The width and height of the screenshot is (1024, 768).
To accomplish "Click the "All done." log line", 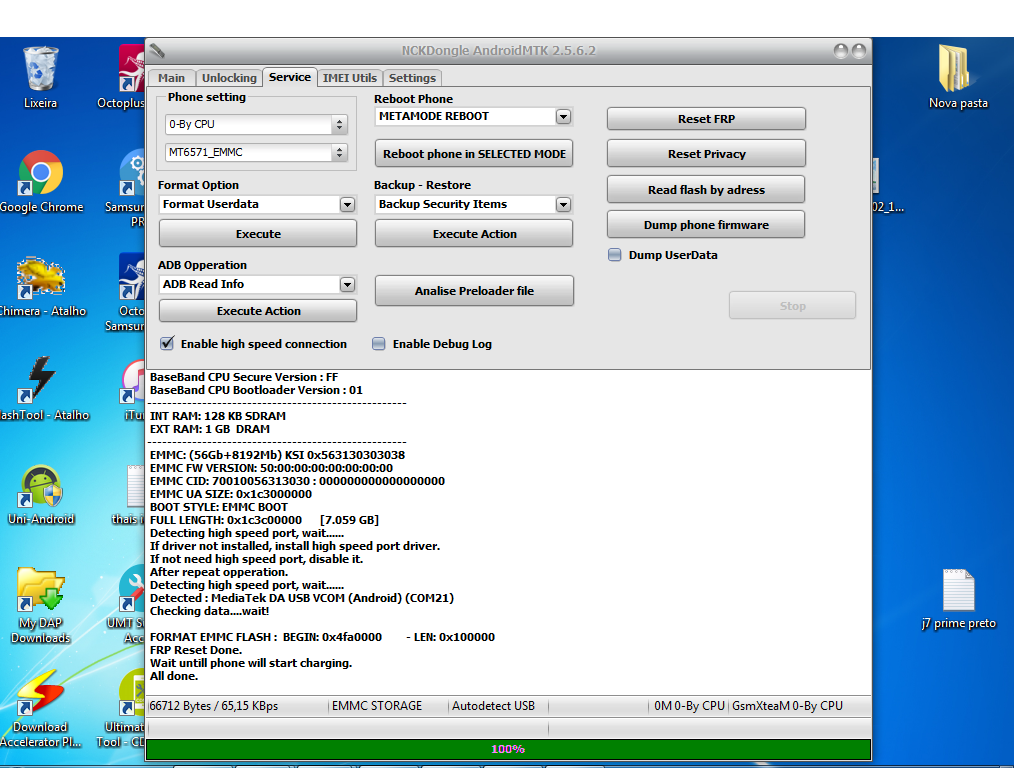I will coord(174,676).
